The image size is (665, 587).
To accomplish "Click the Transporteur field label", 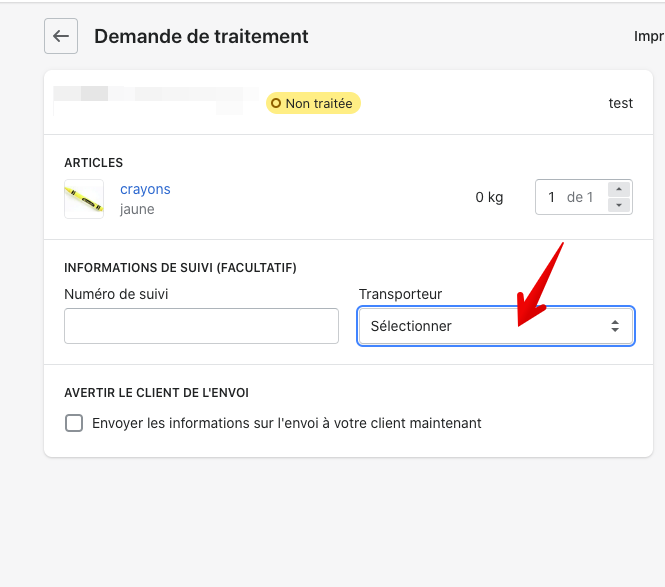I will pos(400,294).
